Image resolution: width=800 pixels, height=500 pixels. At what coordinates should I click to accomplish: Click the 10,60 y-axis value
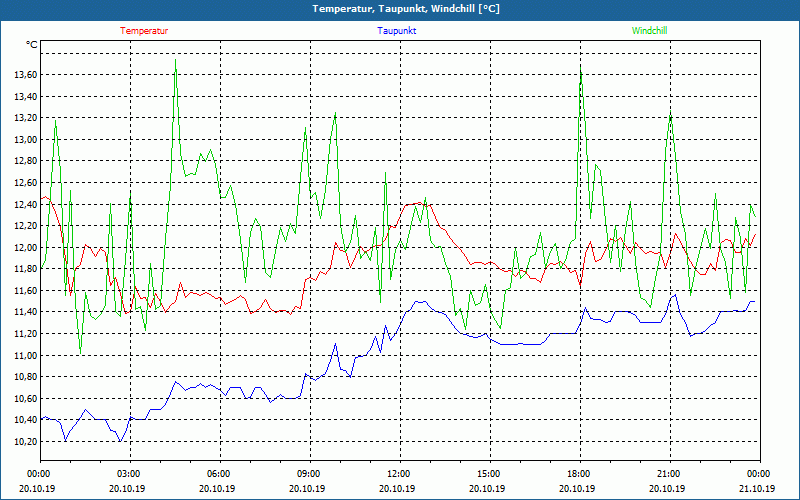coord(26,398)
